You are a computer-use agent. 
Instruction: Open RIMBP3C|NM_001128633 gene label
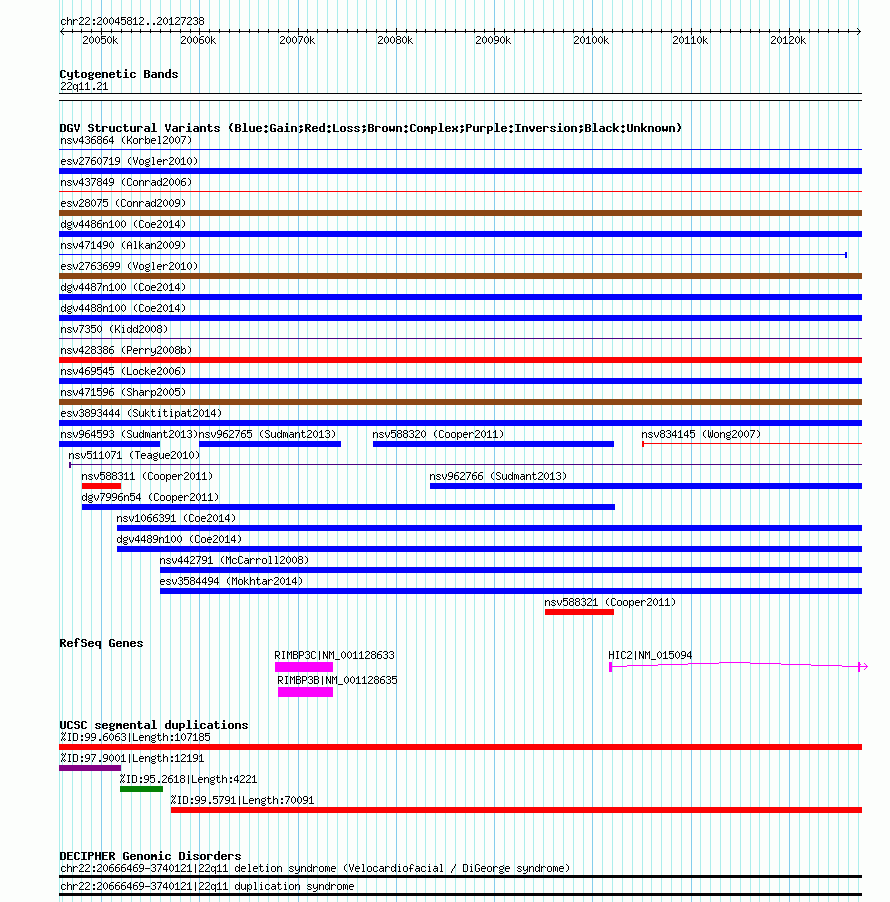pos(334,655)
